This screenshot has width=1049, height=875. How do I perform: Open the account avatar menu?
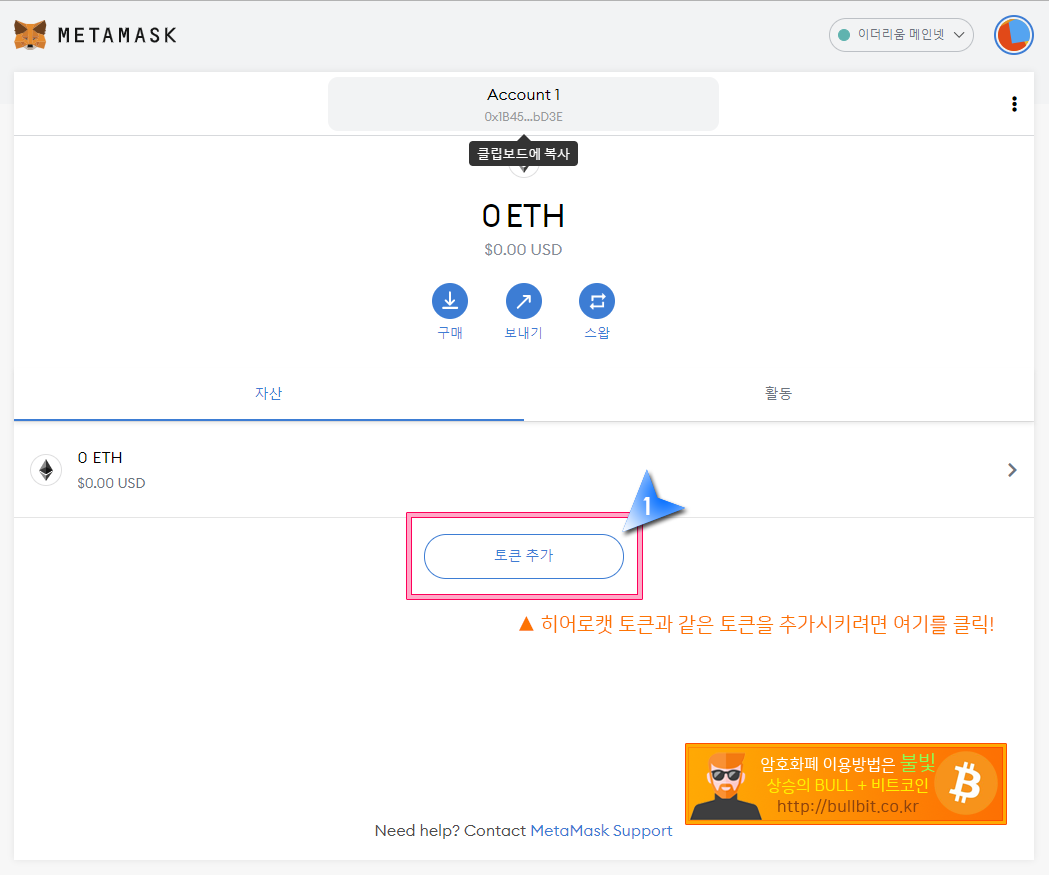click(x=1014, y=35)
